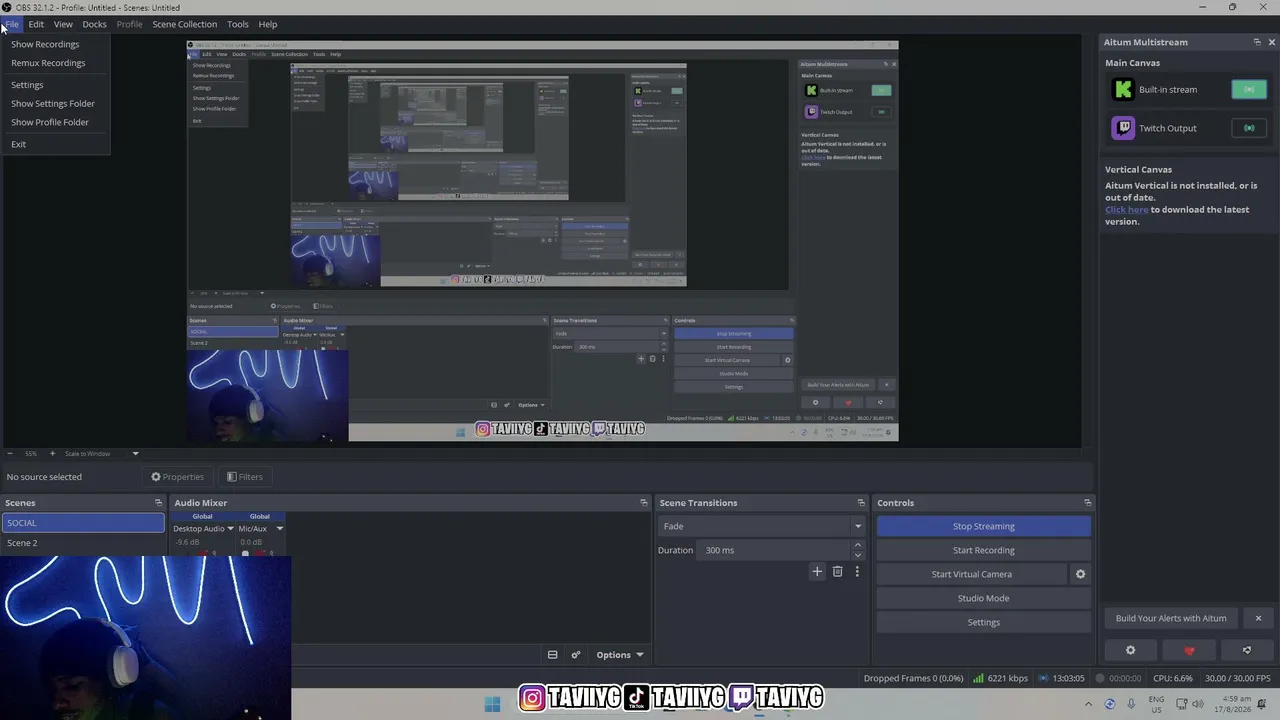
Task: Undock the Scenes panel
Action: 158,503
